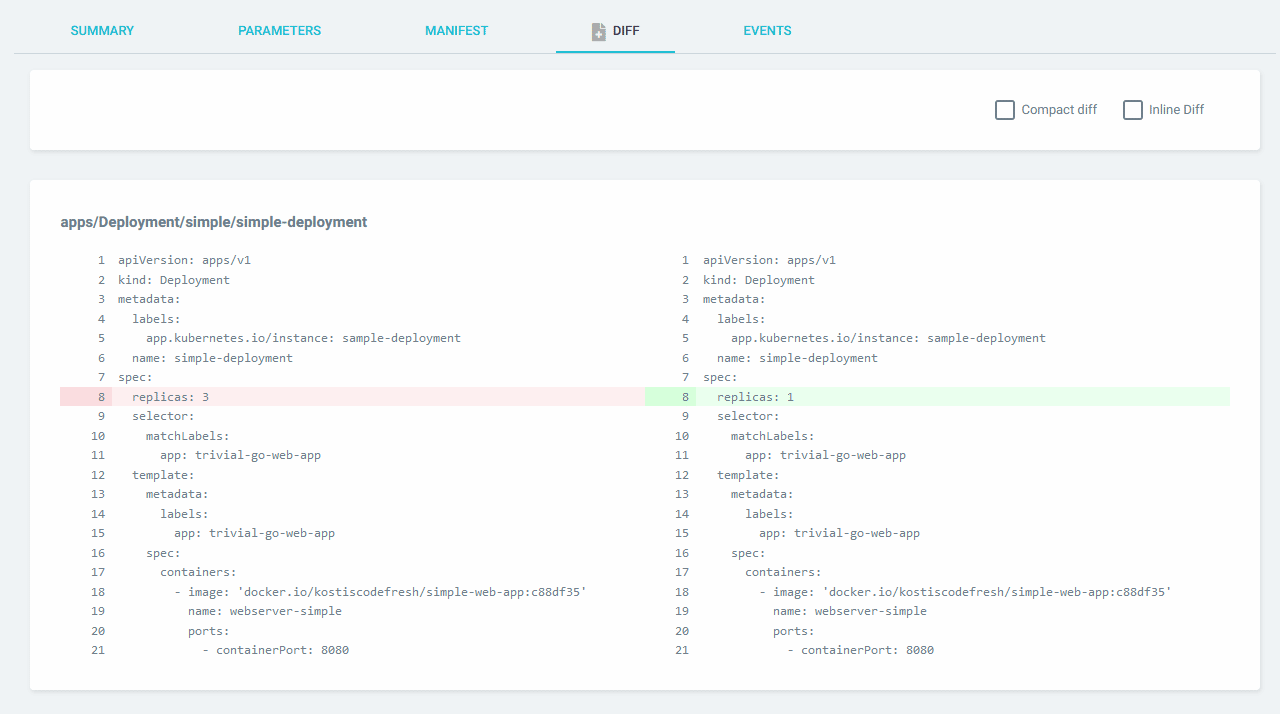Click 'apiVersion: apps/v1' in left pane
Screen dimensions: 1280x714
[x=184, y=260]
